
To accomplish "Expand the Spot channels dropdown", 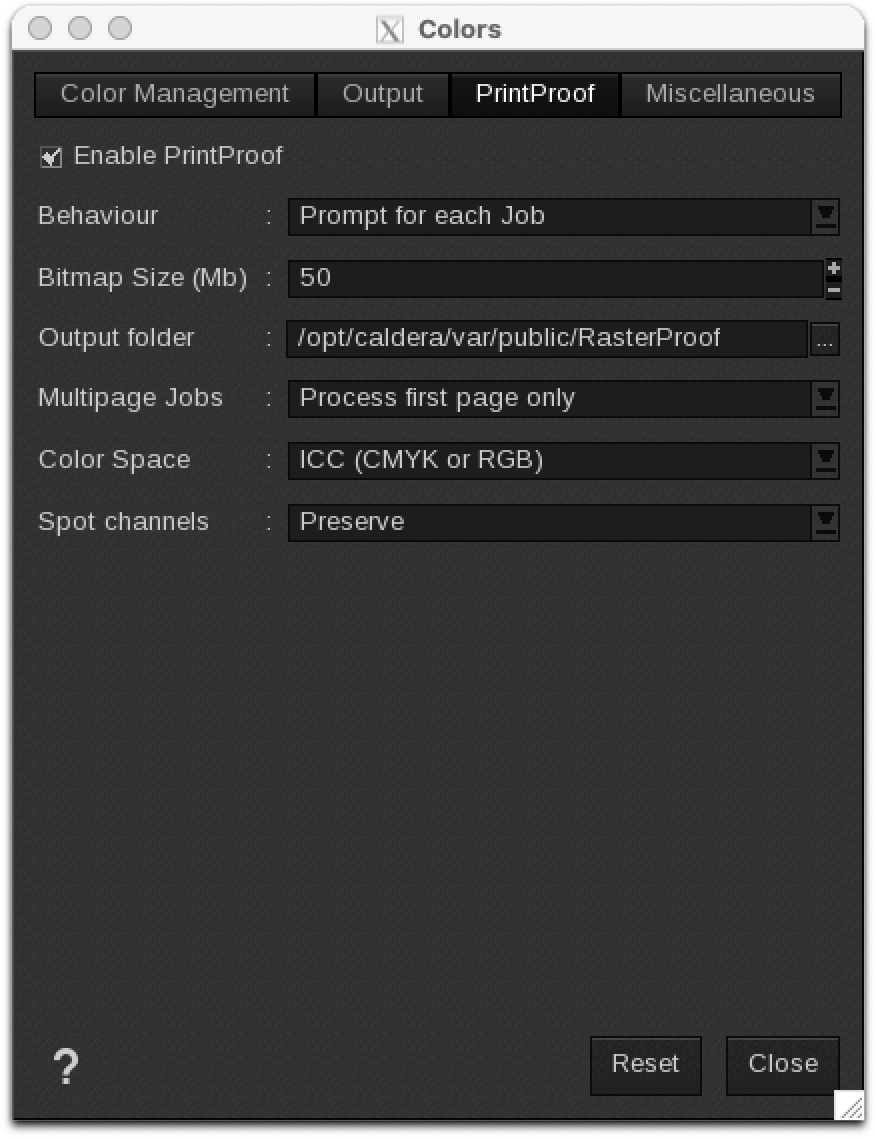I will (825, 522).
